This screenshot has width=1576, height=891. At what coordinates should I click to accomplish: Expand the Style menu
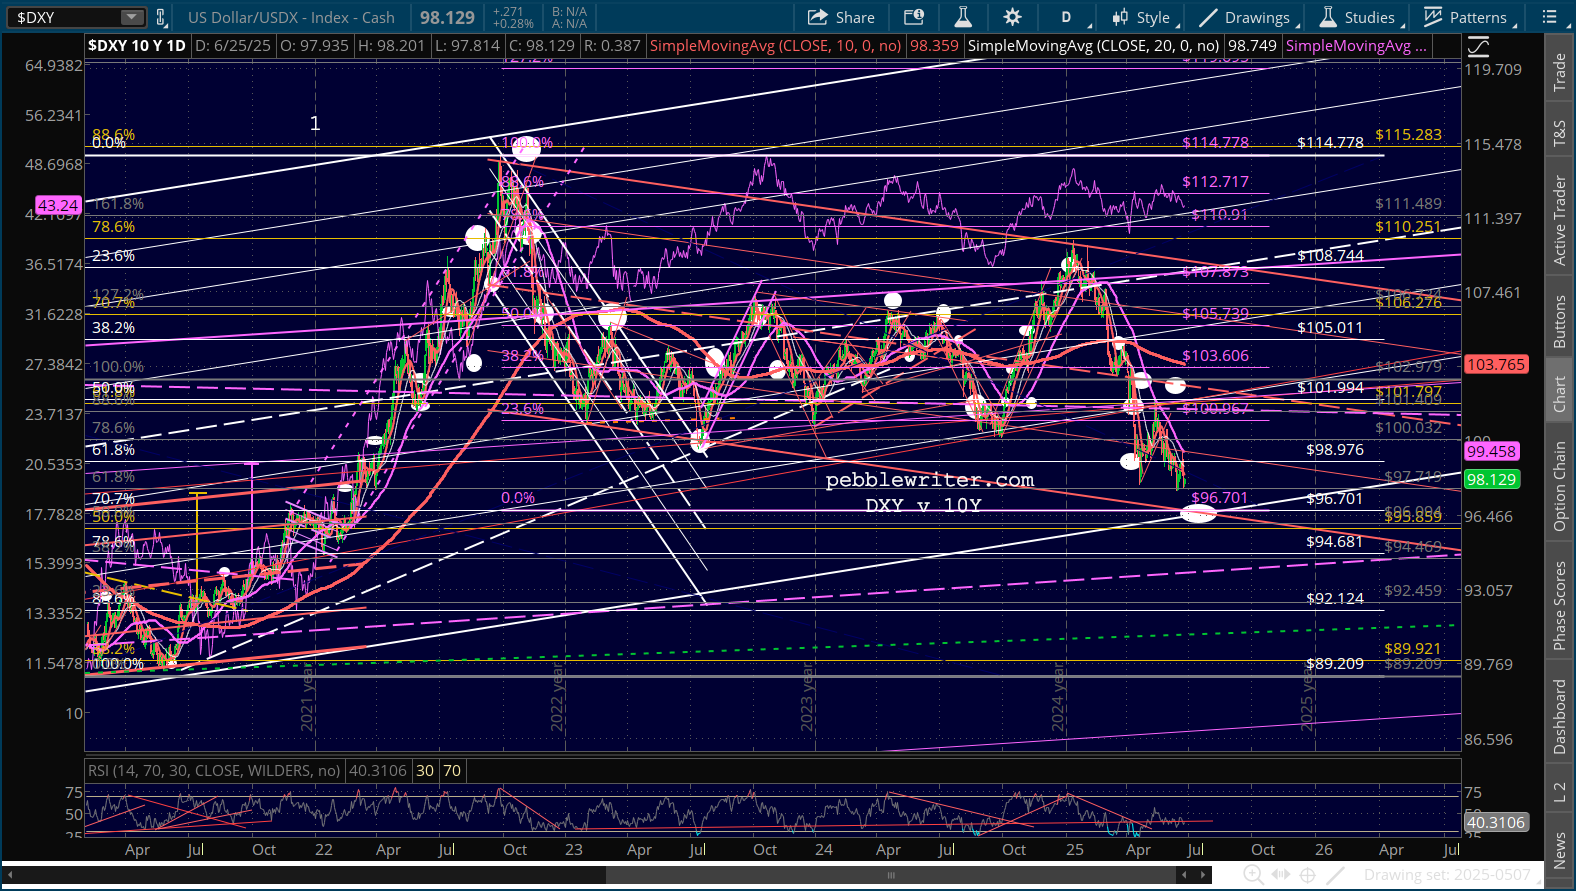tap(1143, 17)
